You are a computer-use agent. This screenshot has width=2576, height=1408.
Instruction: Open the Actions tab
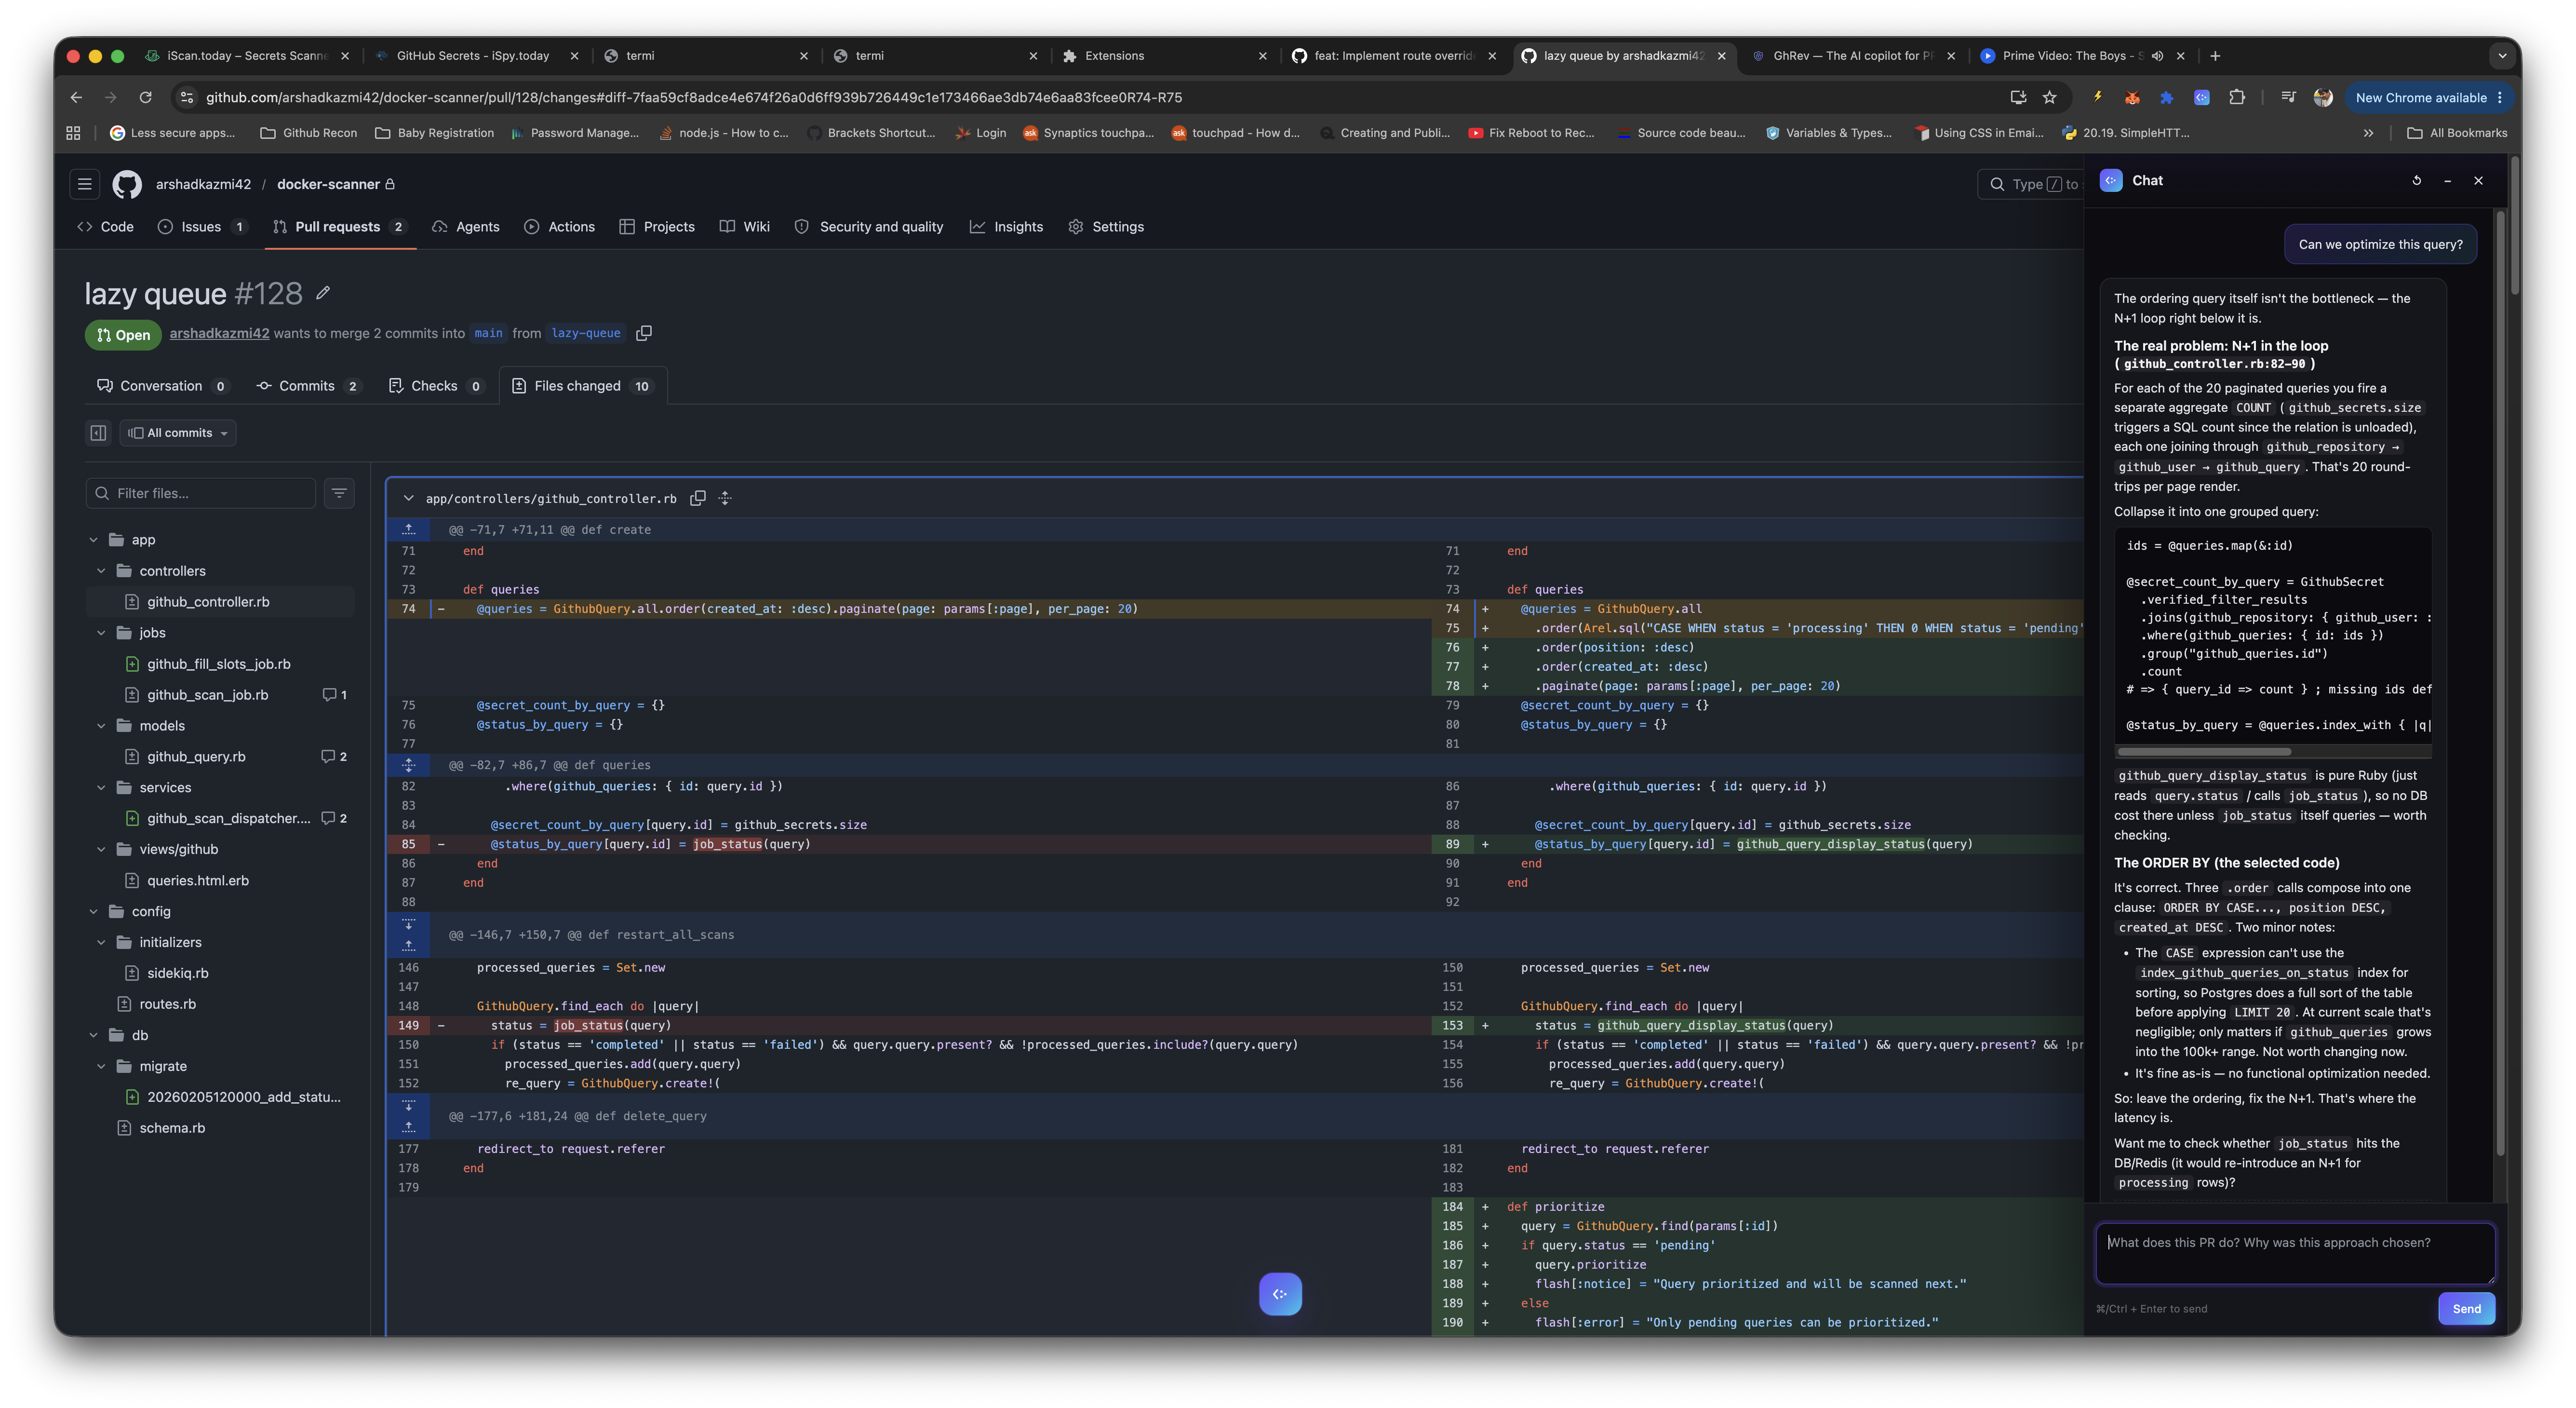tap(559, 227)
